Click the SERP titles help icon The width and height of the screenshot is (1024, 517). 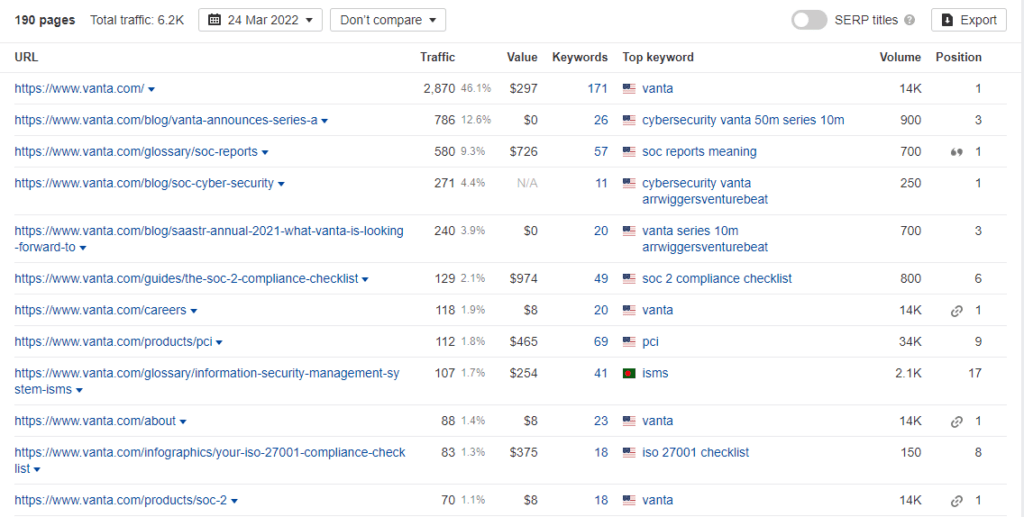click(x=909, y=20)
